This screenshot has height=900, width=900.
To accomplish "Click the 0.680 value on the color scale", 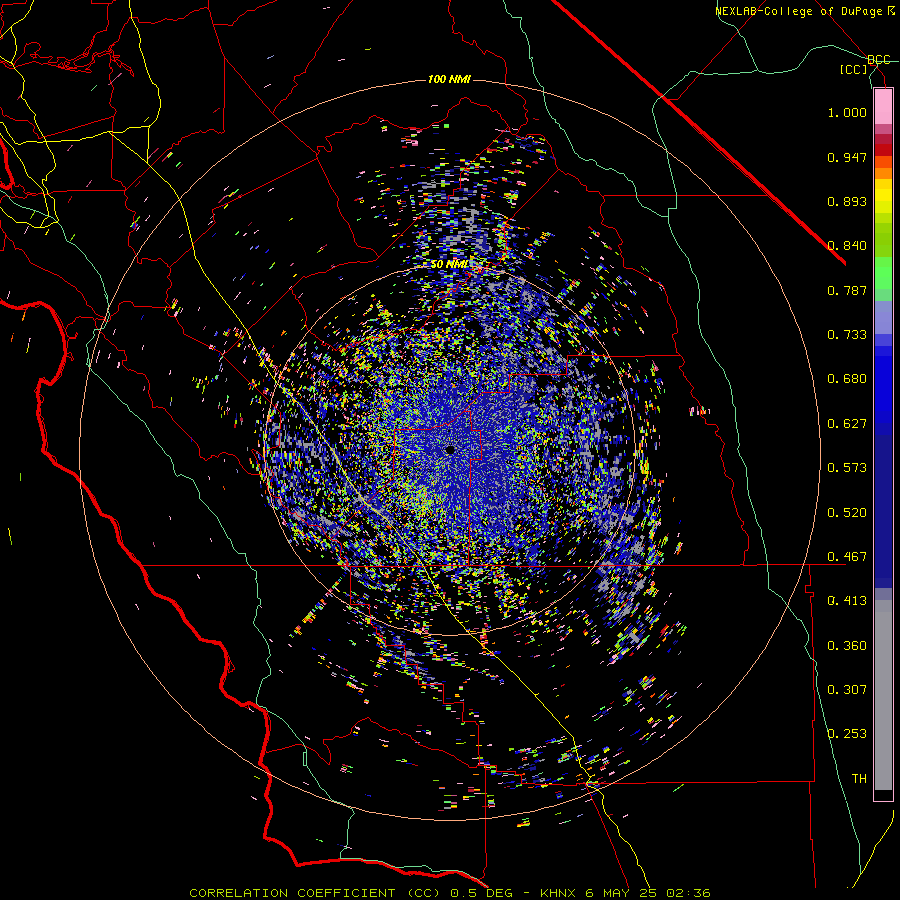I will pos(847,379).
